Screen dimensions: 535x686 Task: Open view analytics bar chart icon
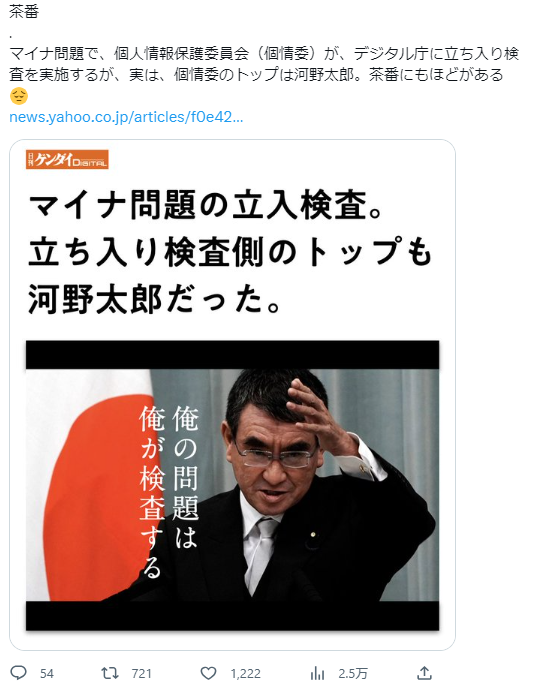(x=317, y=673)
